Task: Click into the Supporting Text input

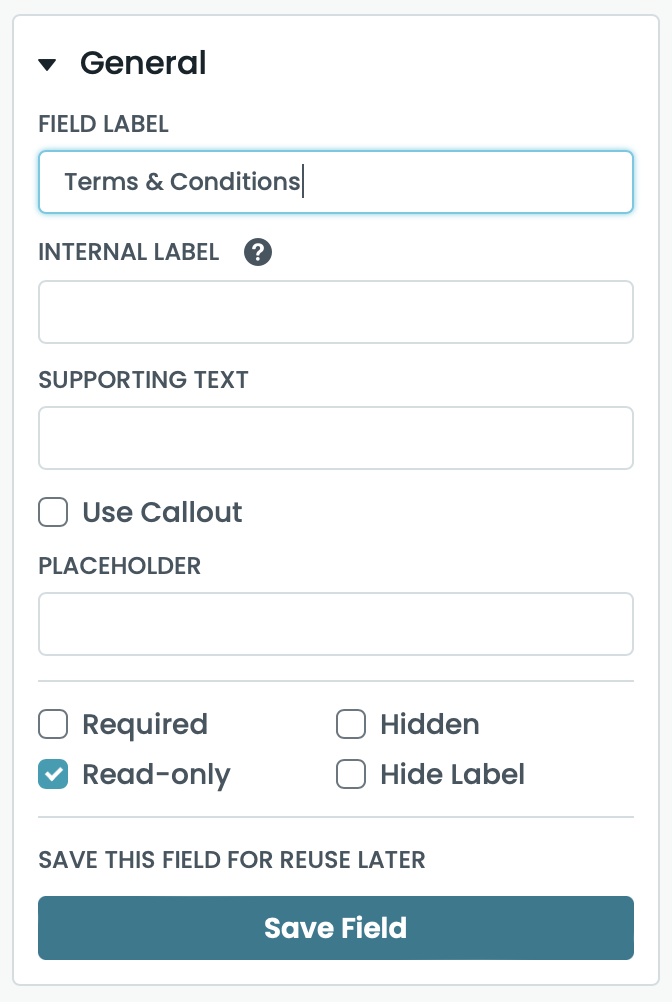Action: coord(335,438)
